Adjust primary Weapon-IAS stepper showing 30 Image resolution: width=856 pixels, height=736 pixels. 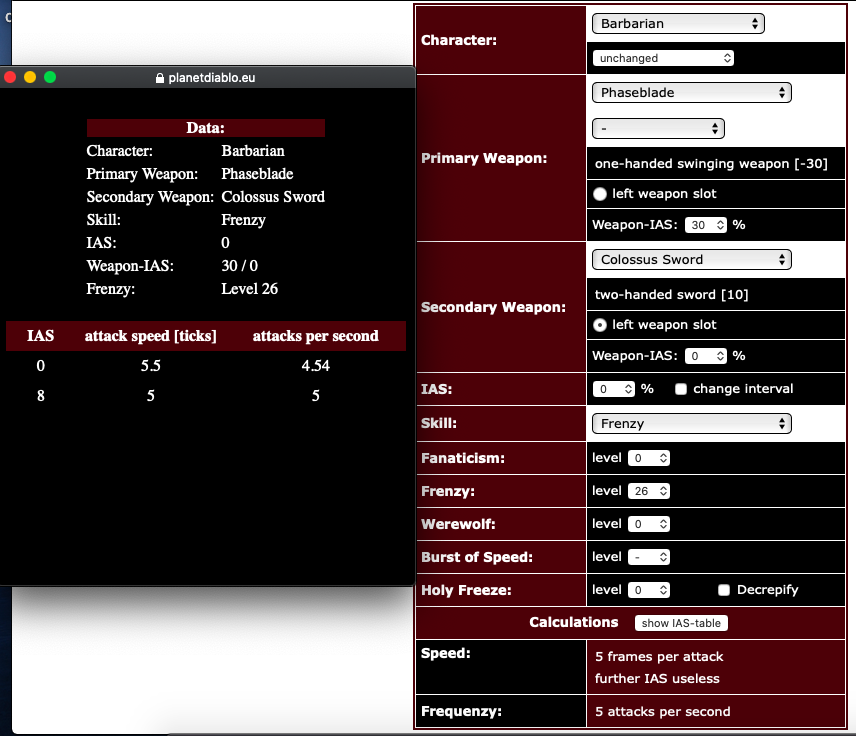tap(706, 225)
